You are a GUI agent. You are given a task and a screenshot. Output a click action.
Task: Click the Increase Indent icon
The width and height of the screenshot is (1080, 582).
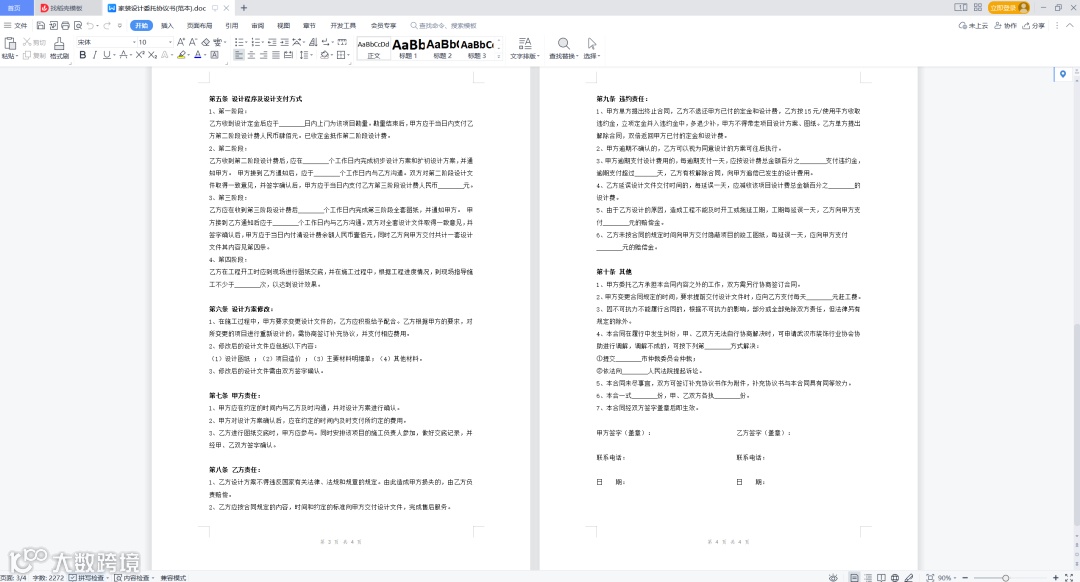point(284,42)
